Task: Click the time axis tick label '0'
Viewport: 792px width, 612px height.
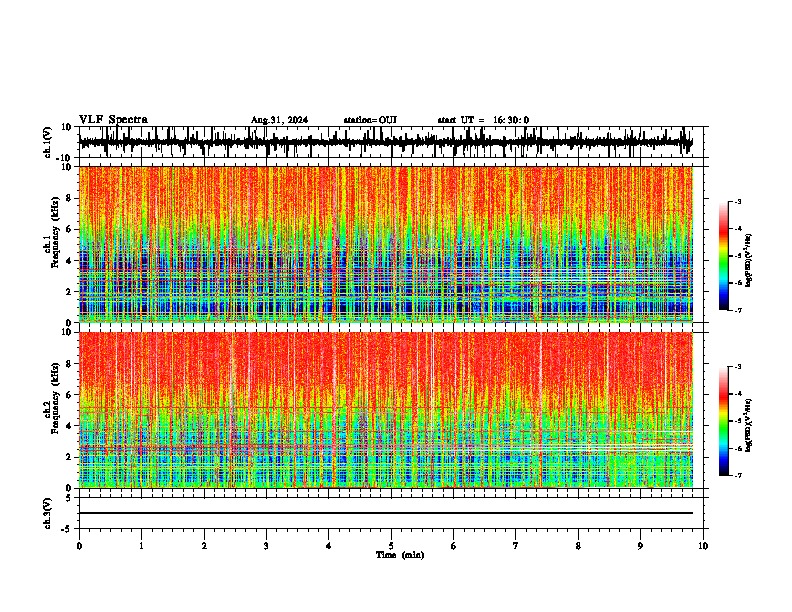Action: (x=79, y=546)
